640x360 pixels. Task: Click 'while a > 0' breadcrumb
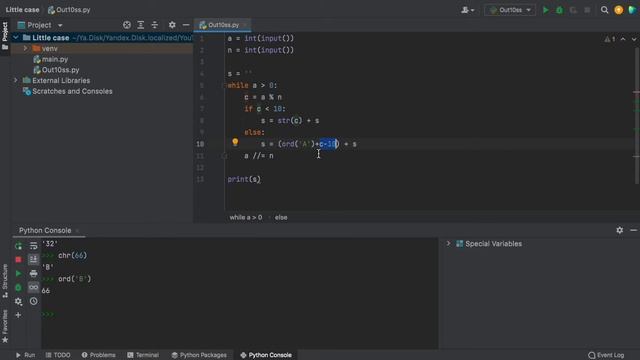click(246, 217)
